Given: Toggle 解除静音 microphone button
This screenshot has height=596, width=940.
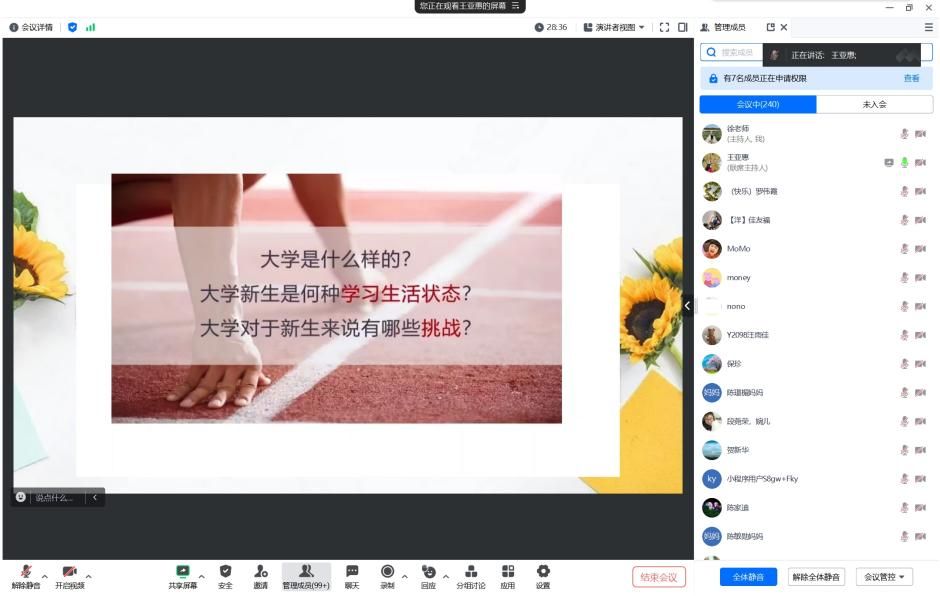Looking at the screenshot, I should click(26, 571).
